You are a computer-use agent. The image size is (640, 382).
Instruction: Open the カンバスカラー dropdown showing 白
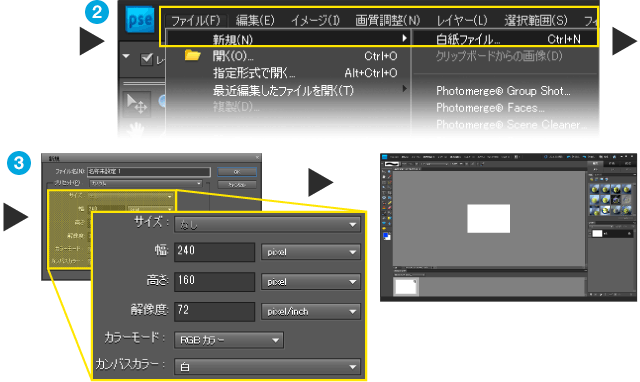267,367
